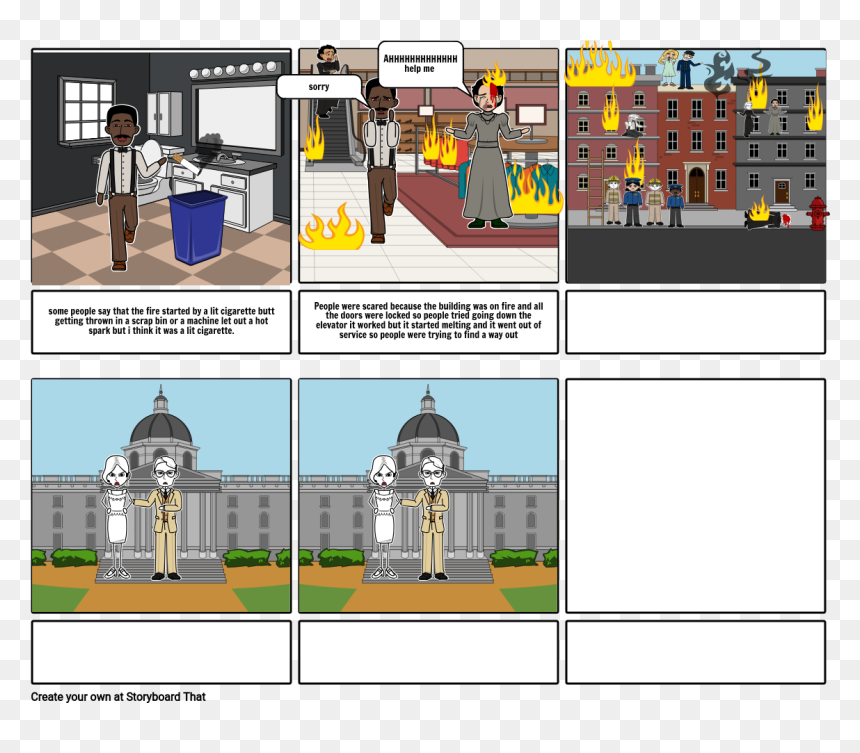Select the bathroom mirror under the vanity lights
This screenshot has width=860, height=753.
click(236, 118)
